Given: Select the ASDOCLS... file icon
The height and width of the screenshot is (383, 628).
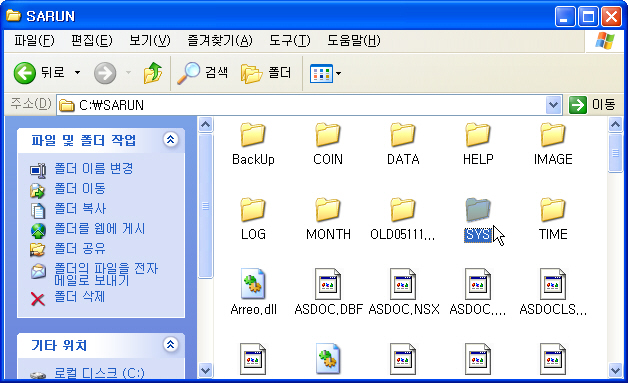Looking at the screenshot, I should (553, 284).
